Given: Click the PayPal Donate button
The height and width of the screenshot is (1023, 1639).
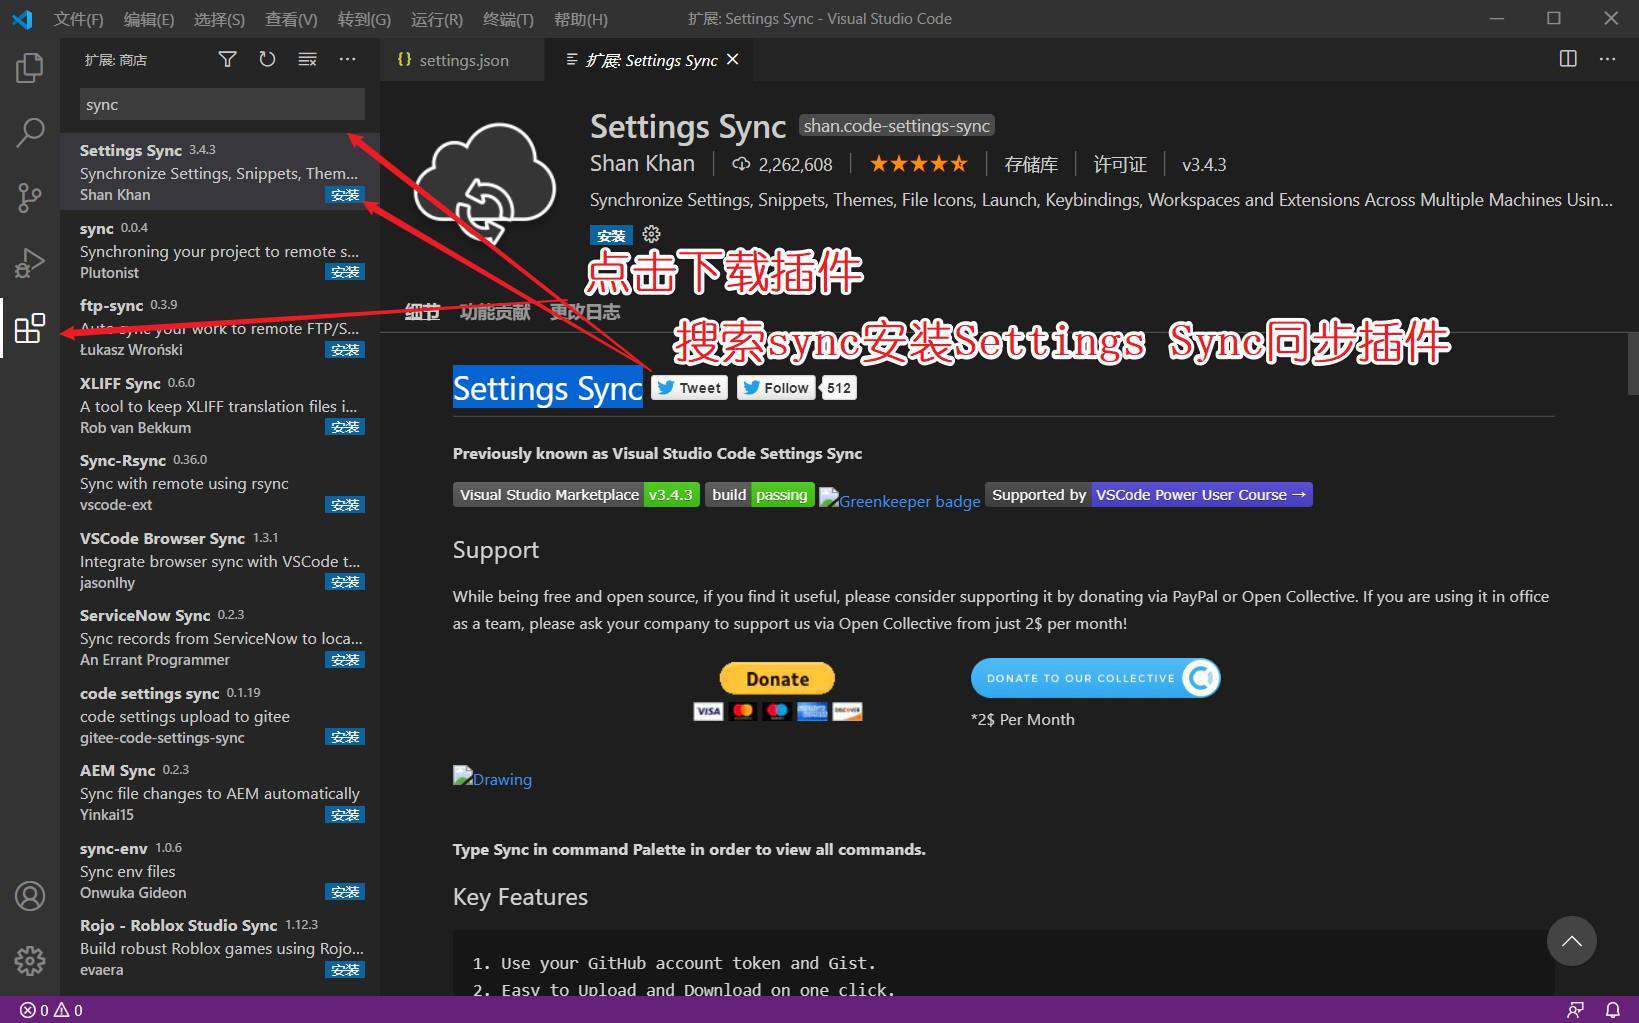Looking at the screenshot, I should click(777, 679).
